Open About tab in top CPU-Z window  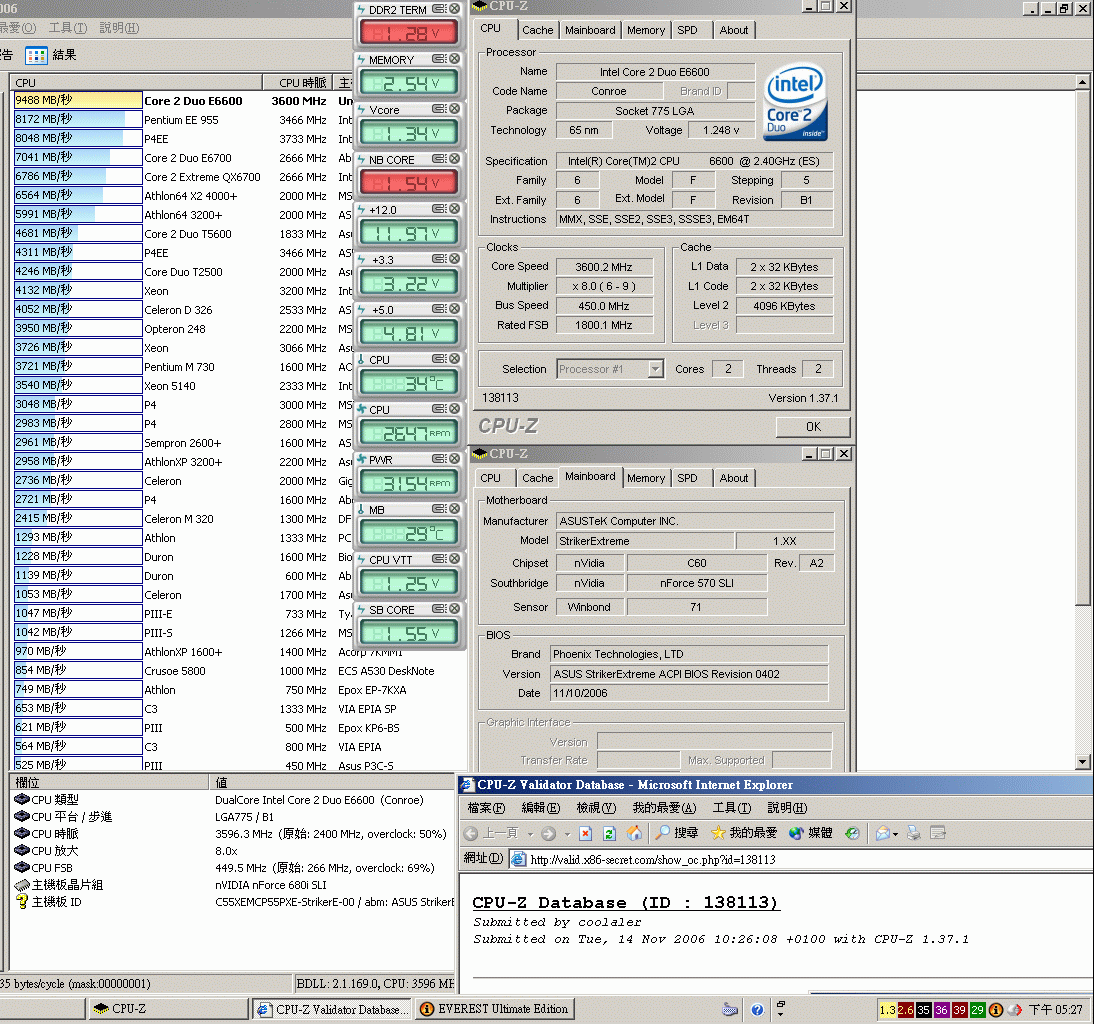tap(734, 30)
